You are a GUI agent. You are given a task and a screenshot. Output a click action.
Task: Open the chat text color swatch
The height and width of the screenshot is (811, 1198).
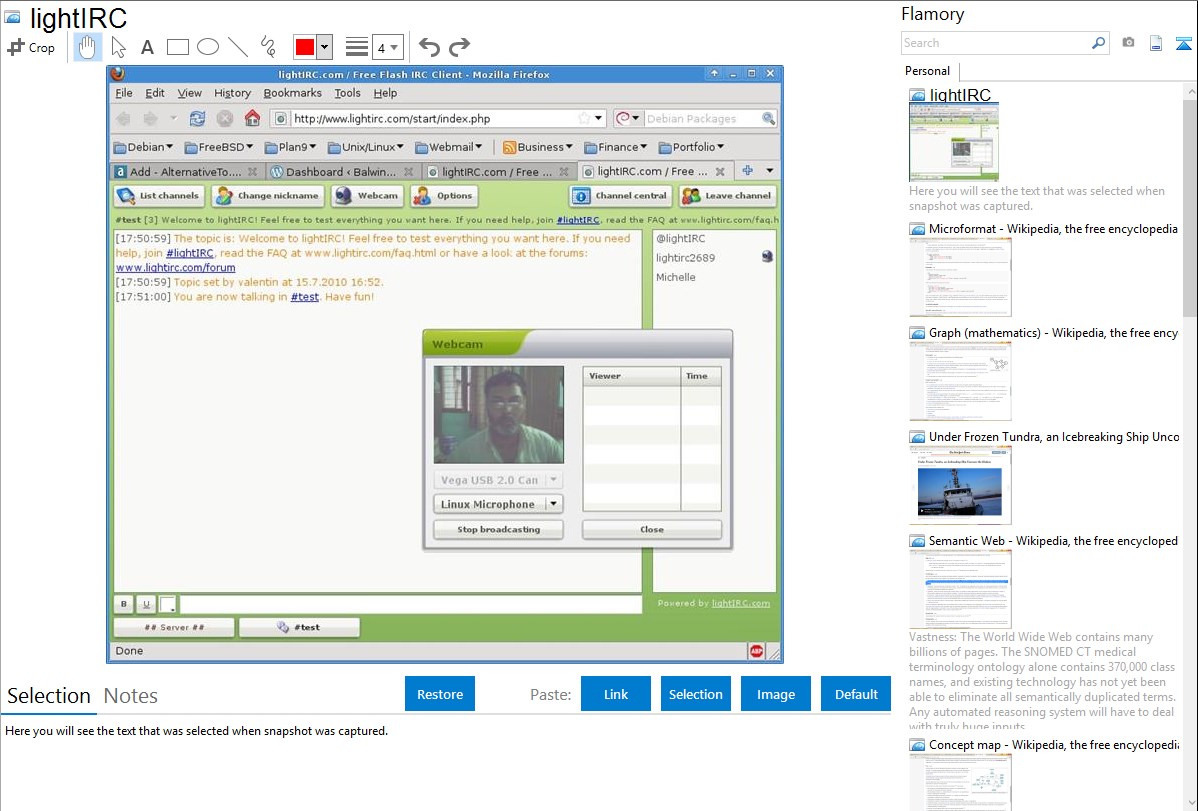[168, 605]
